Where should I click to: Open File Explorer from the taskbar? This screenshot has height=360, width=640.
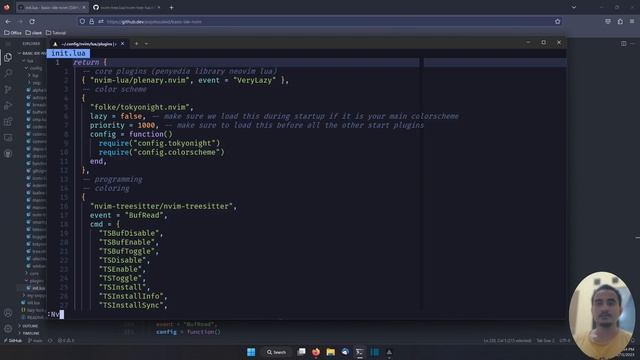coord(331,352)
